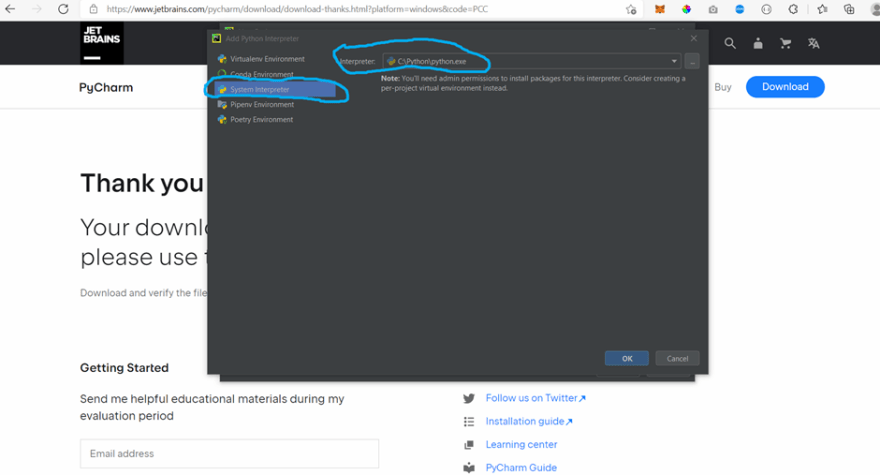The width and height of the screenshot is (880, 475).
Task: Open the shopping cart icon
Action: coord(786,43)
